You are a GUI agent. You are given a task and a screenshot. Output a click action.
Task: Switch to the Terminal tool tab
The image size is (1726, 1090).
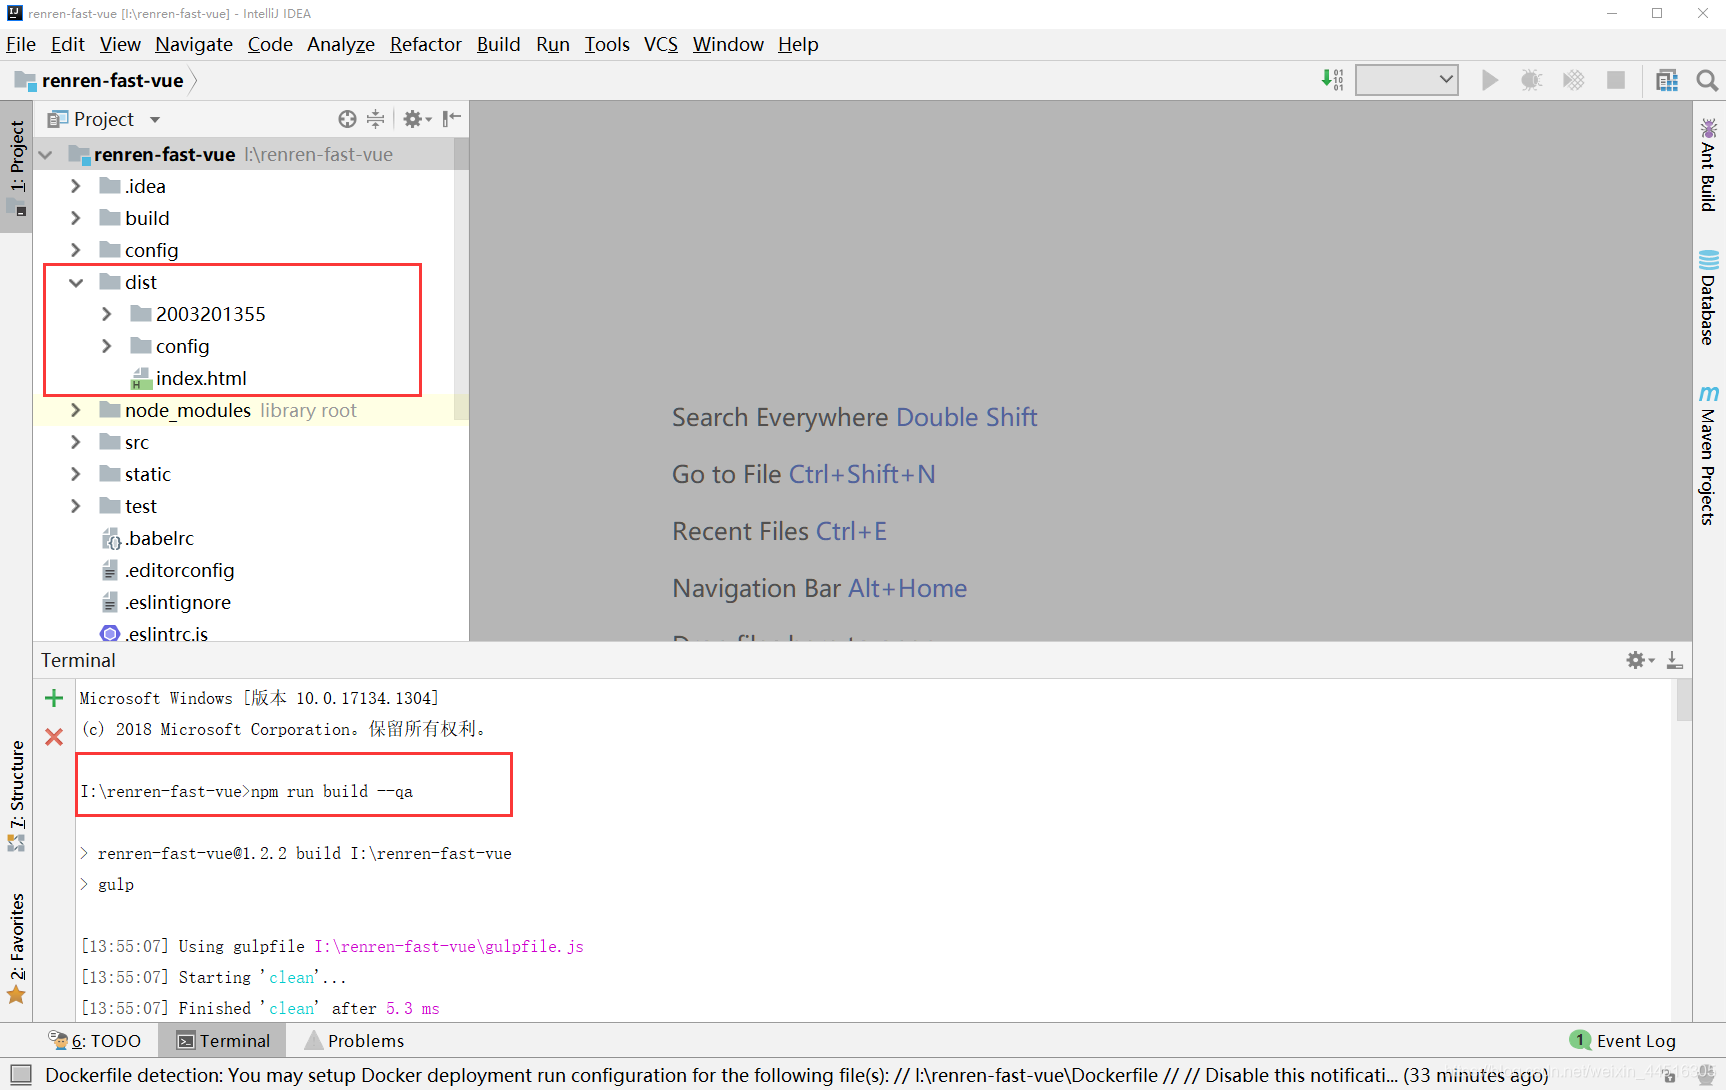(x=224, y=1041)
